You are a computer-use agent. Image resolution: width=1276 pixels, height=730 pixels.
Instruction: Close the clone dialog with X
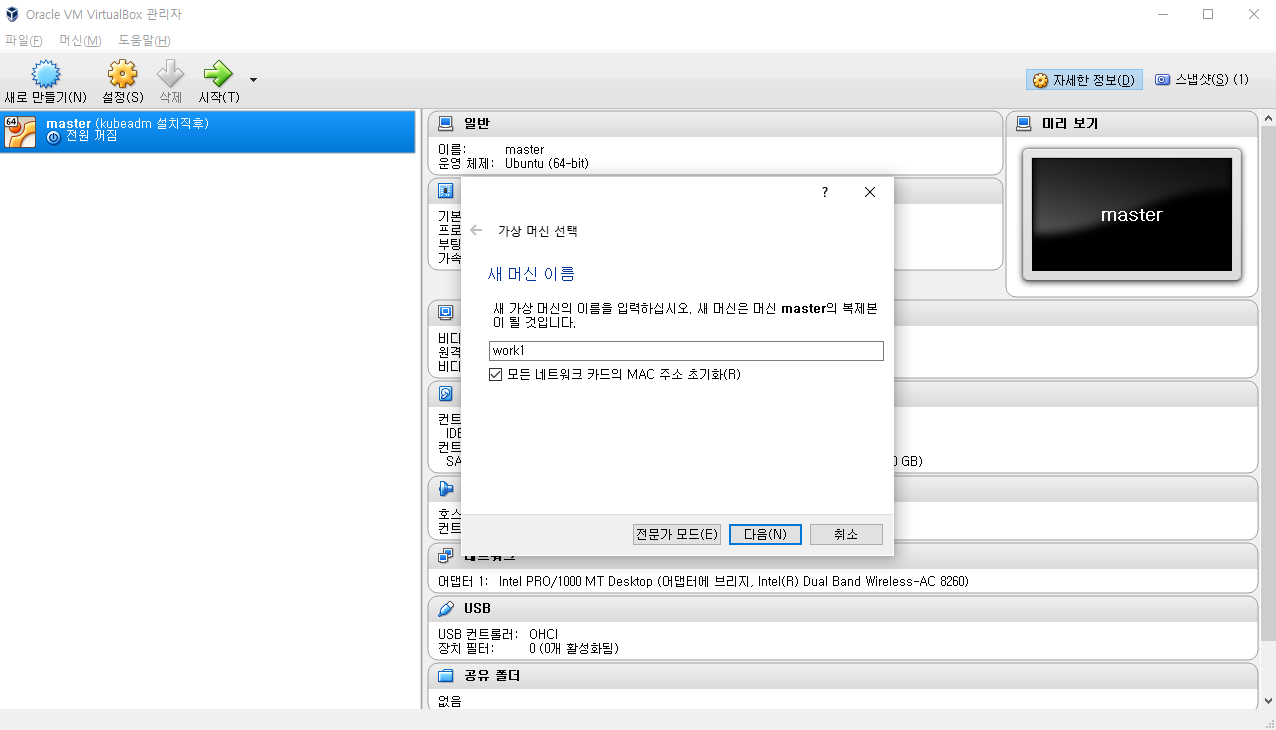(870, 192)
